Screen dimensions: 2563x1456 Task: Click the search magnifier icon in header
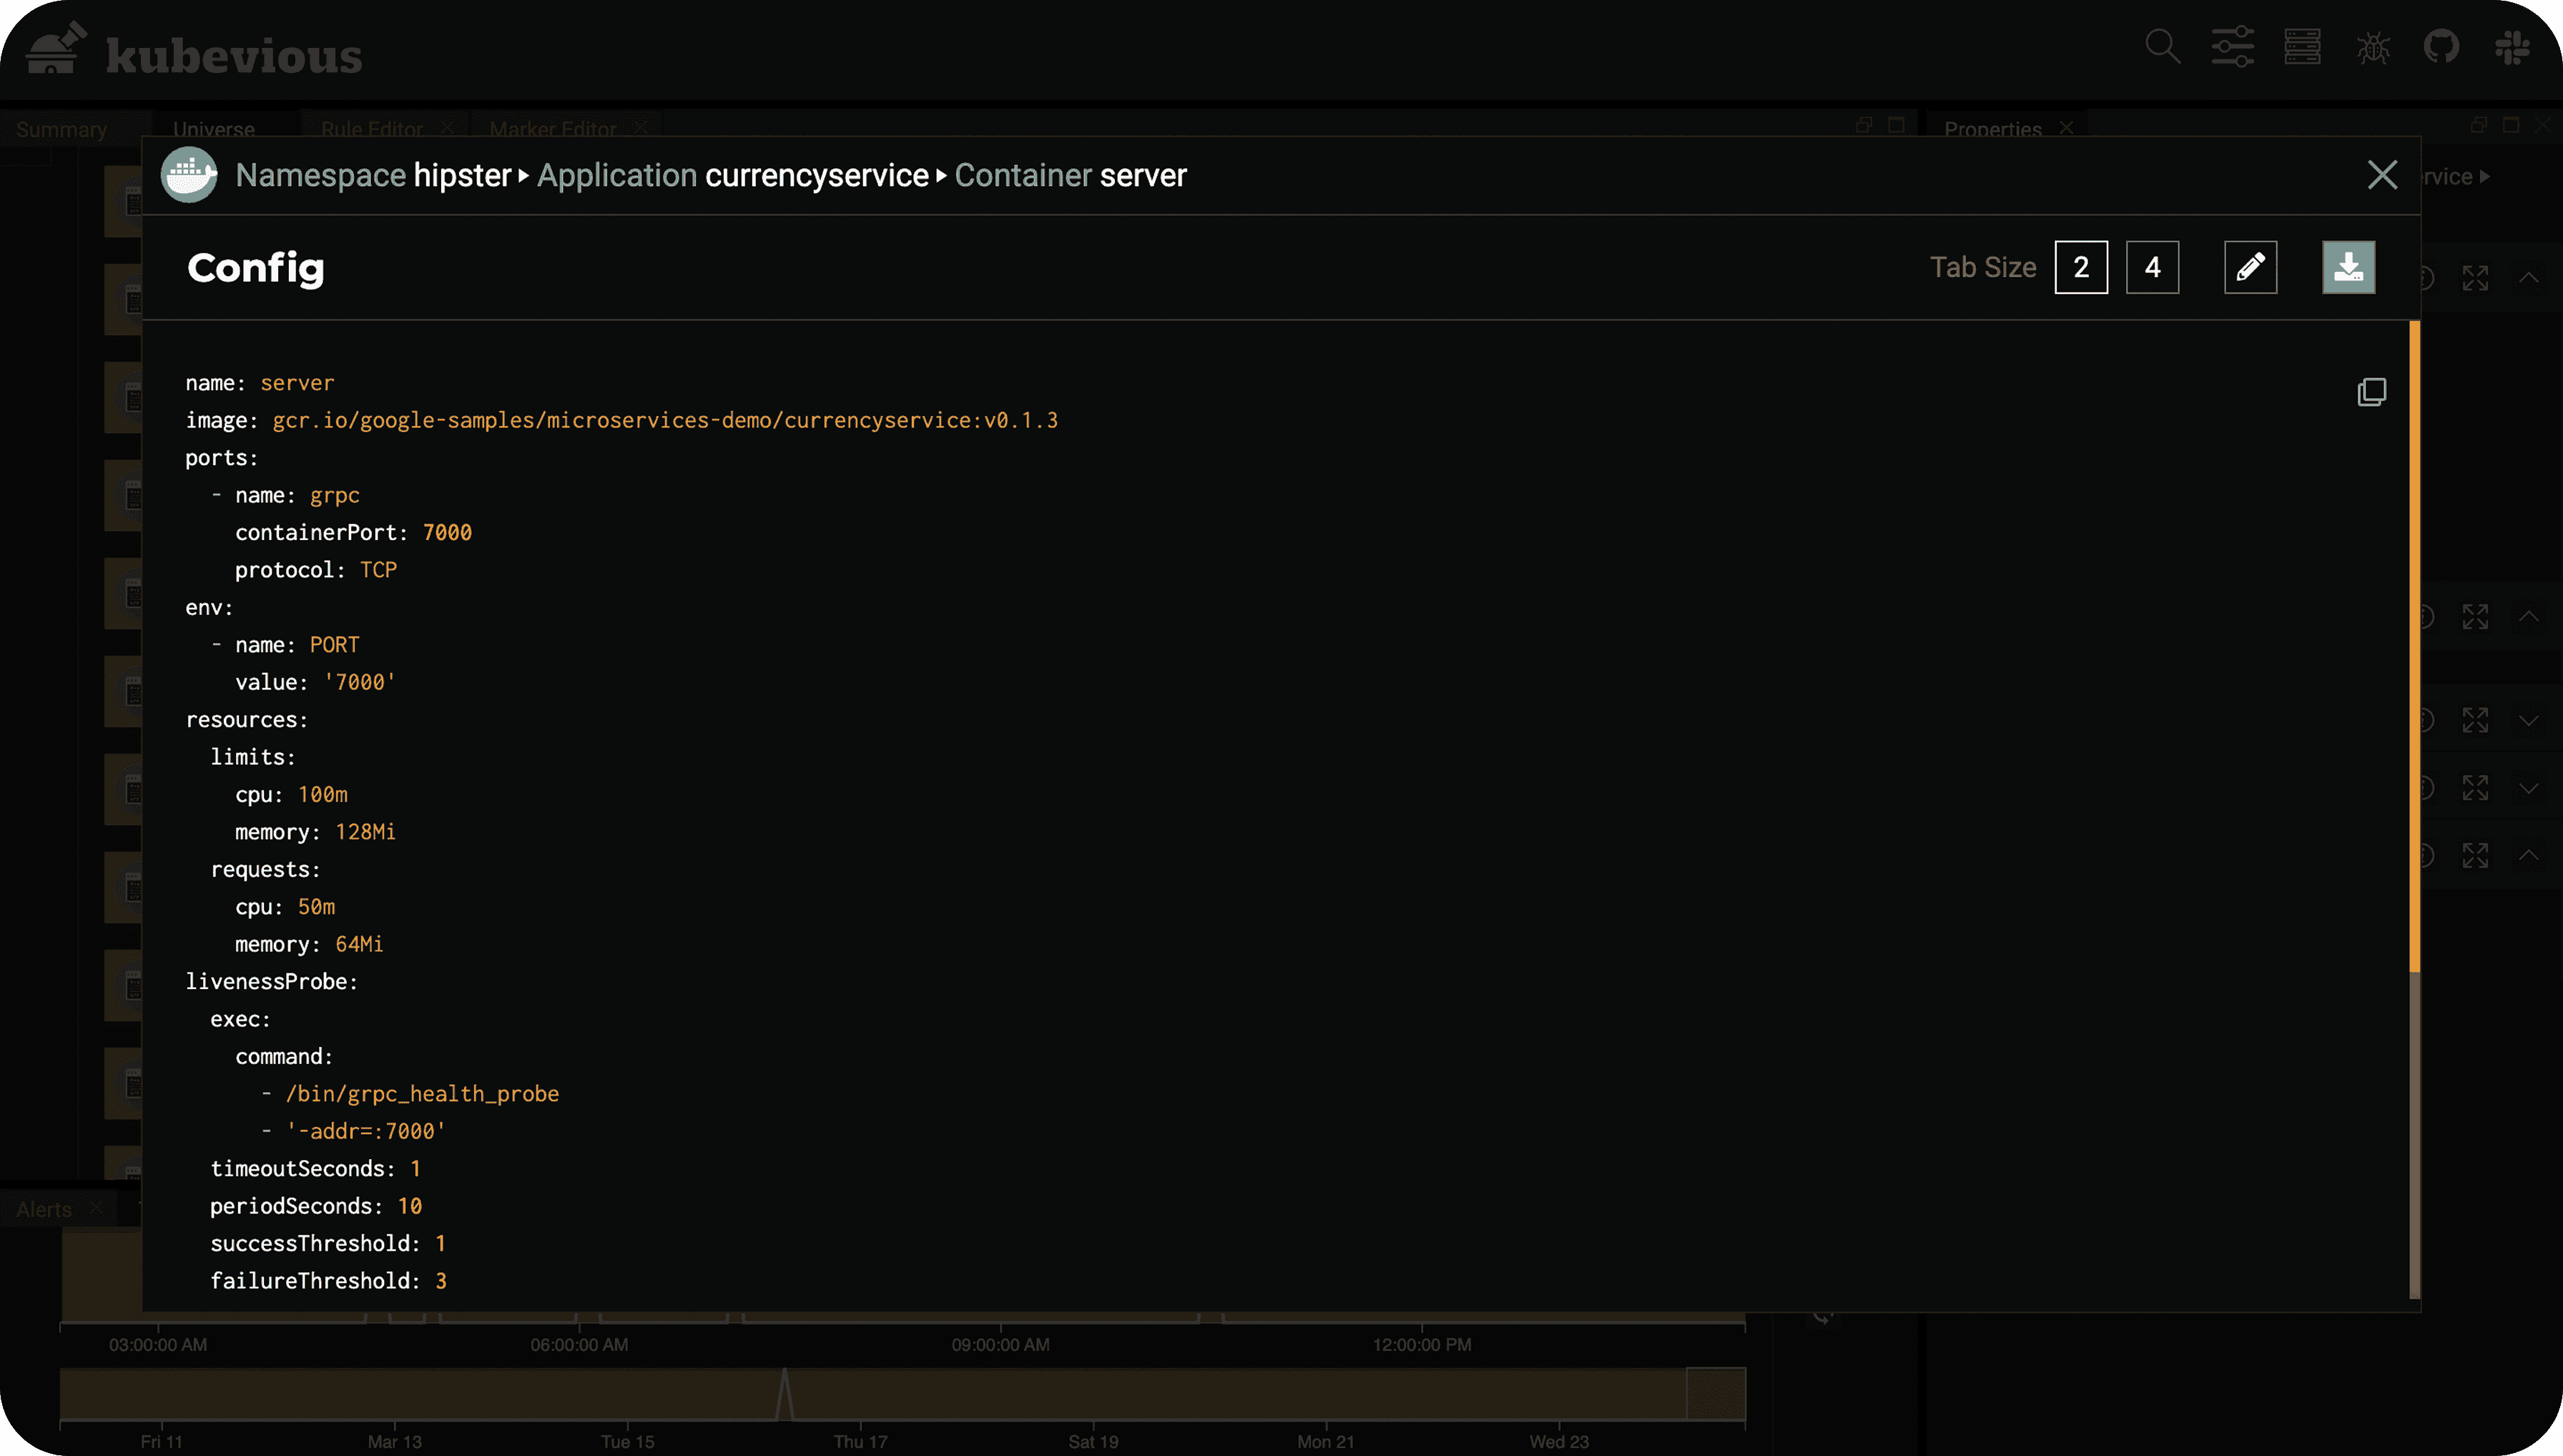[2162, 47]
